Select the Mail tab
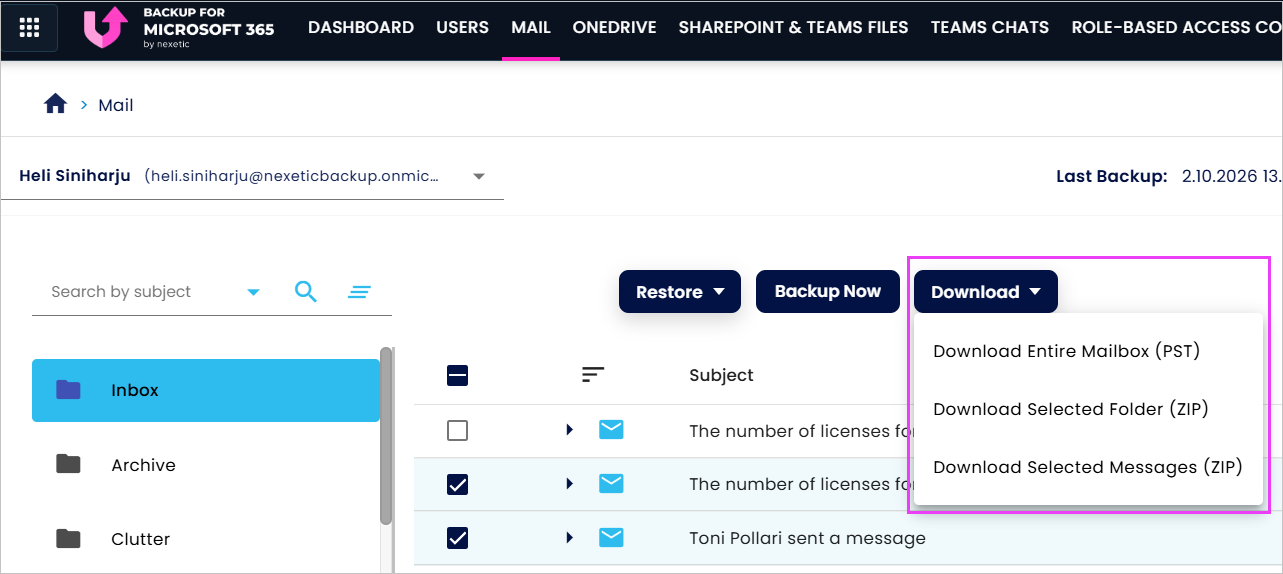The width and height of the screenshot is (1283, 574). coord(531,28)
